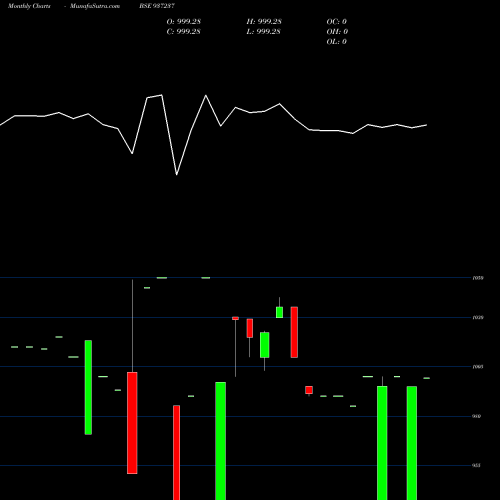The width and height of the screenshot is (500, 500).
Task: Click the low price value 'L: 999.28'
Action: pos(264,32)
